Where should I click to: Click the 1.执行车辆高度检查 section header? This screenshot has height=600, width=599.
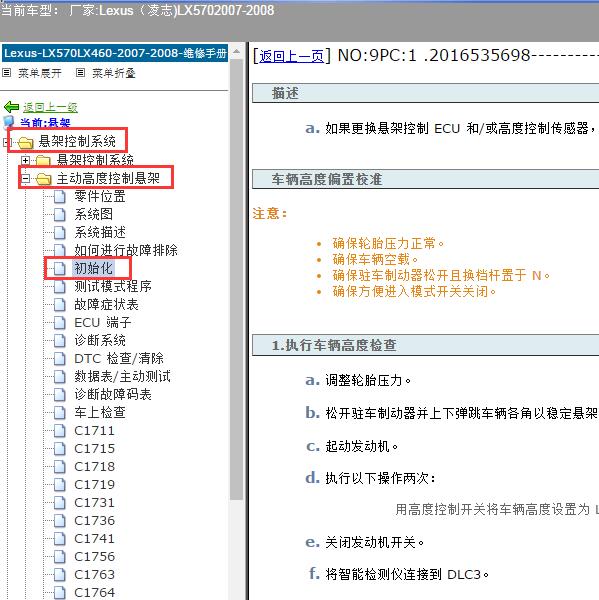coord(426,345)
